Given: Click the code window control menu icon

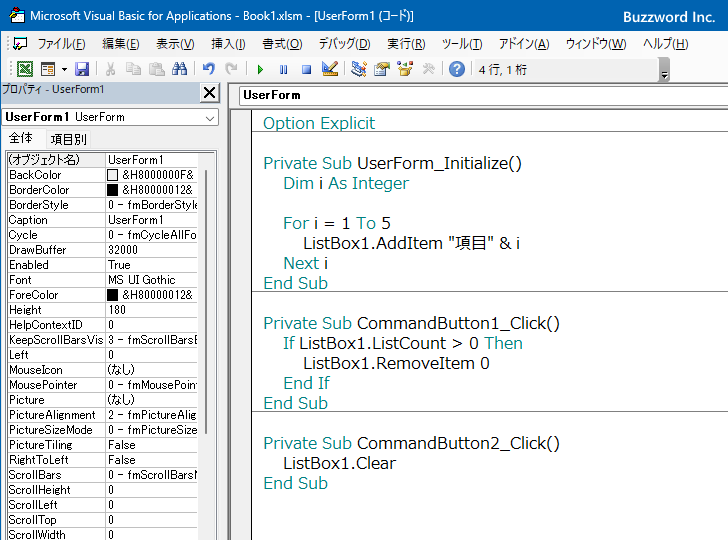Looking at the screenshot, I should click(20, 44).
